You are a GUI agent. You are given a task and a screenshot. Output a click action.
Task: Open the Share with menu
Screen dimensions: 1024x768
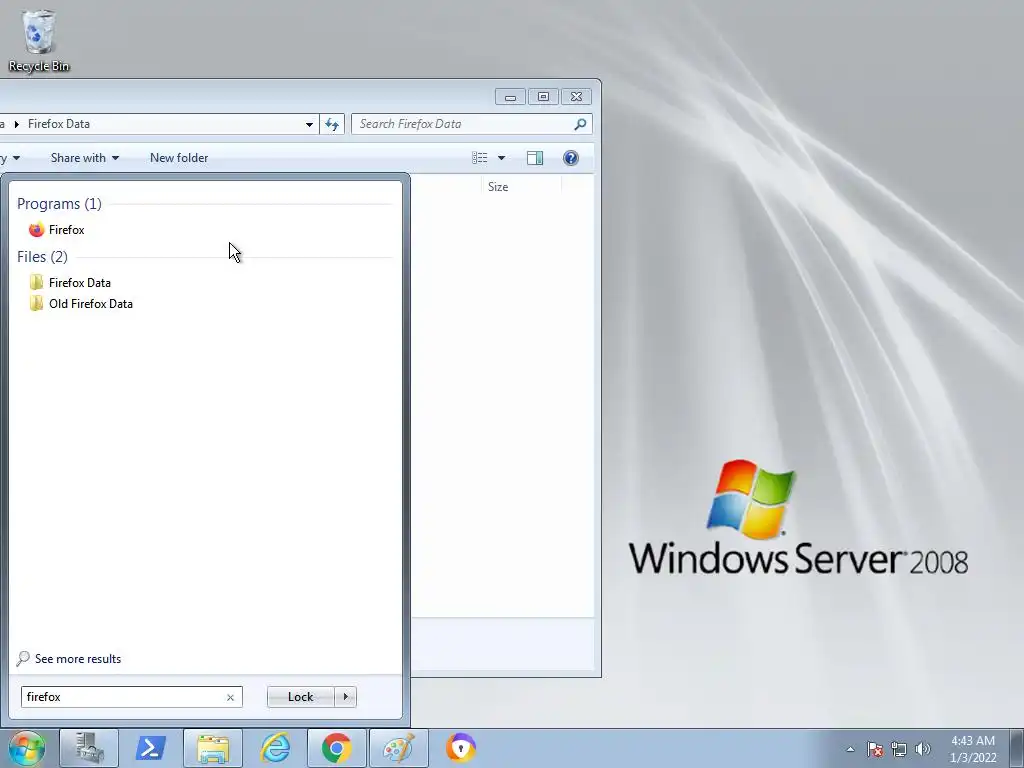pos(85,158)
